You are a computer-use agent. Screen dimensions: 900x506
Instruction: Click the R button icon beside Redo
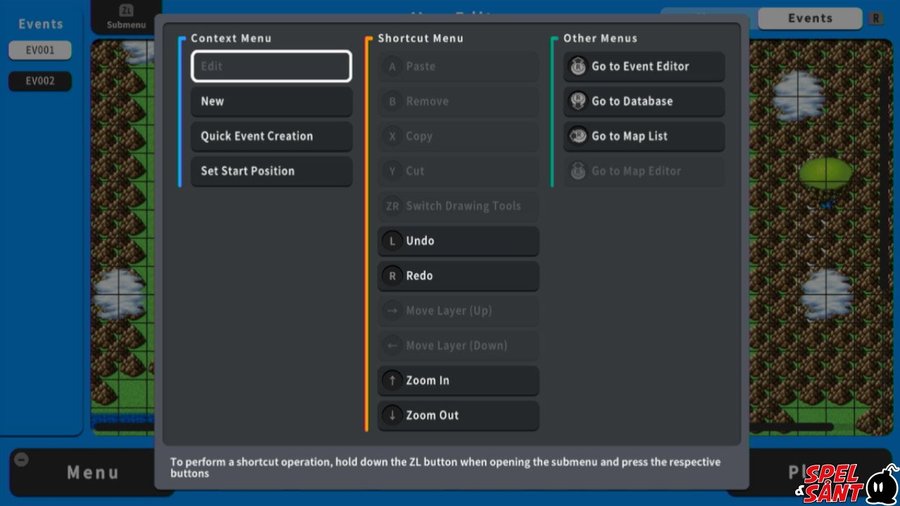point(392,276)
